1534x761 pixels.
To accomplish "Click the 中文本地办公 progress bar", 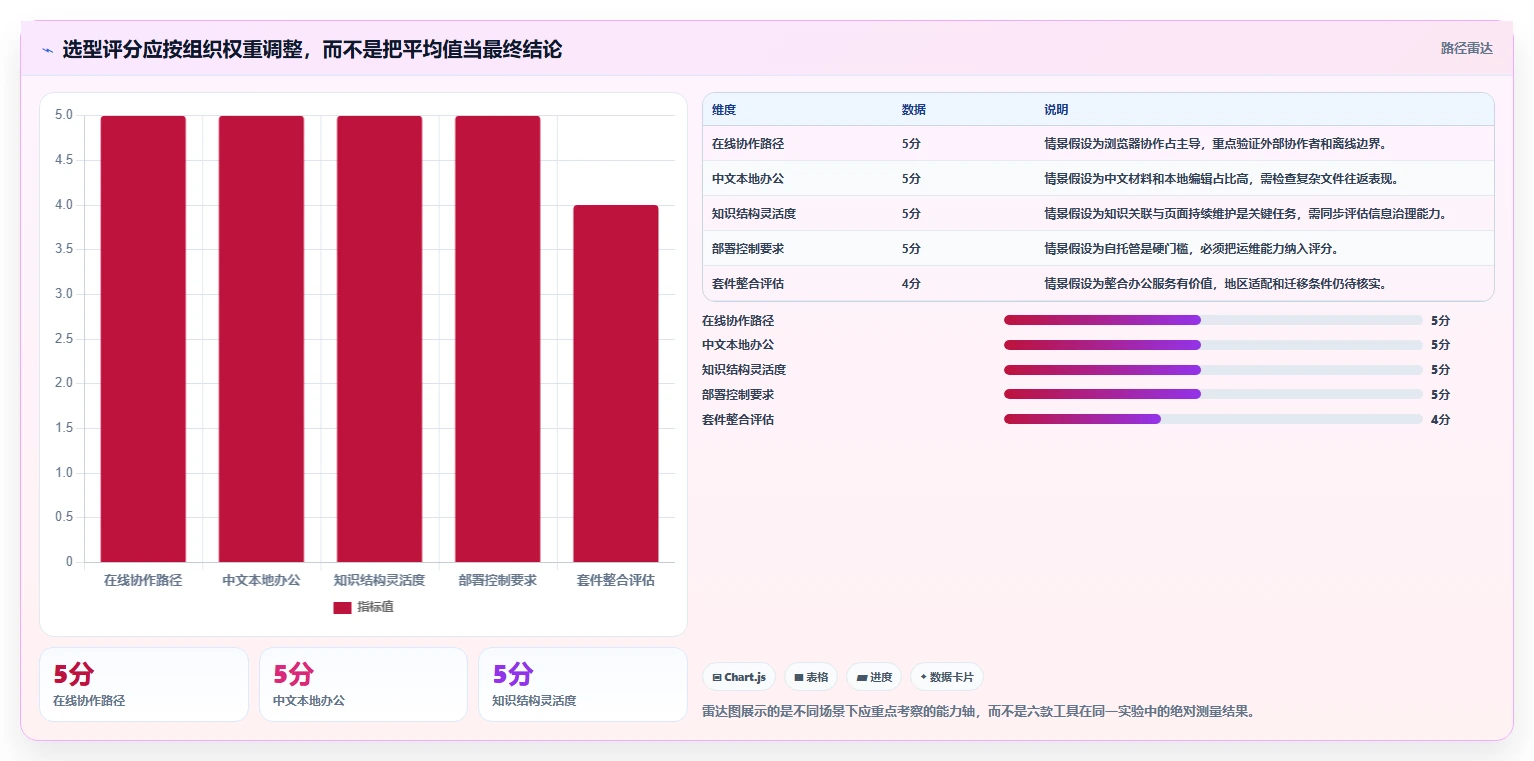I will pos(1213,344).
